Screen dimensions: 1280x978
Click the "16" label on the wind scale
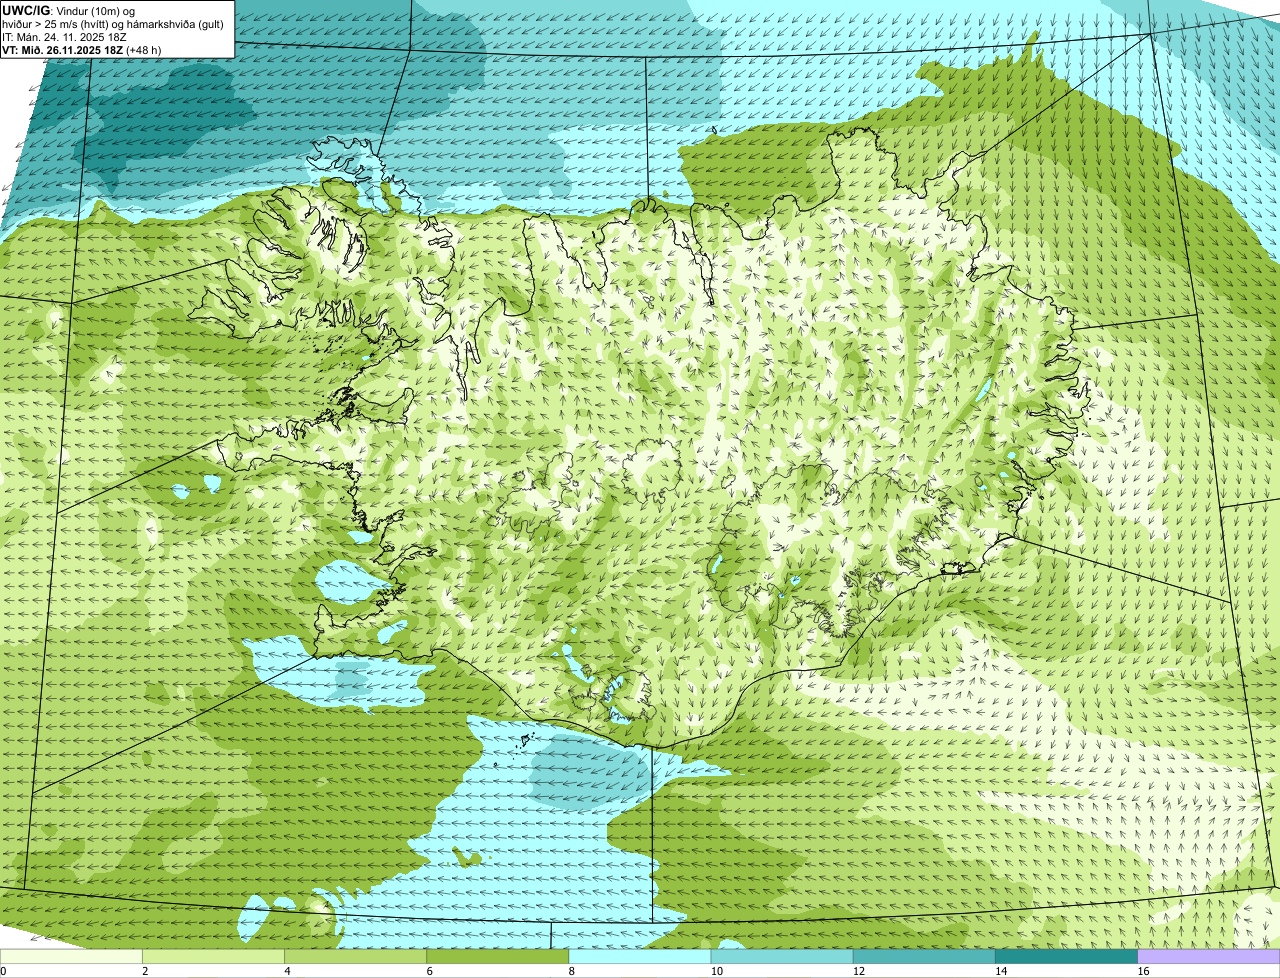tap(1143, 971)
